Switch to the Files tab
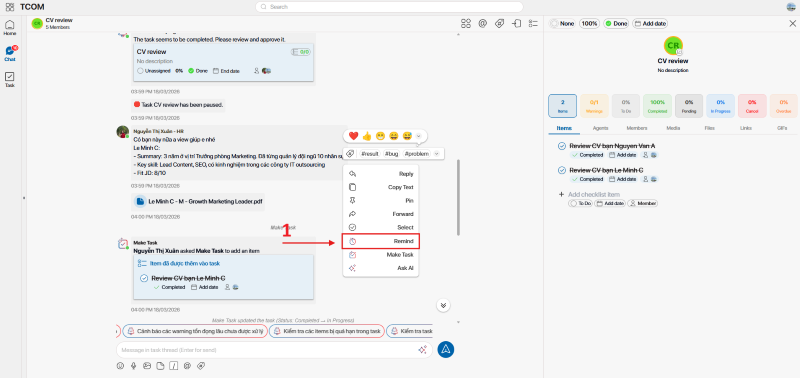Viewport: 800px width, 378px height. pos(709,128)
